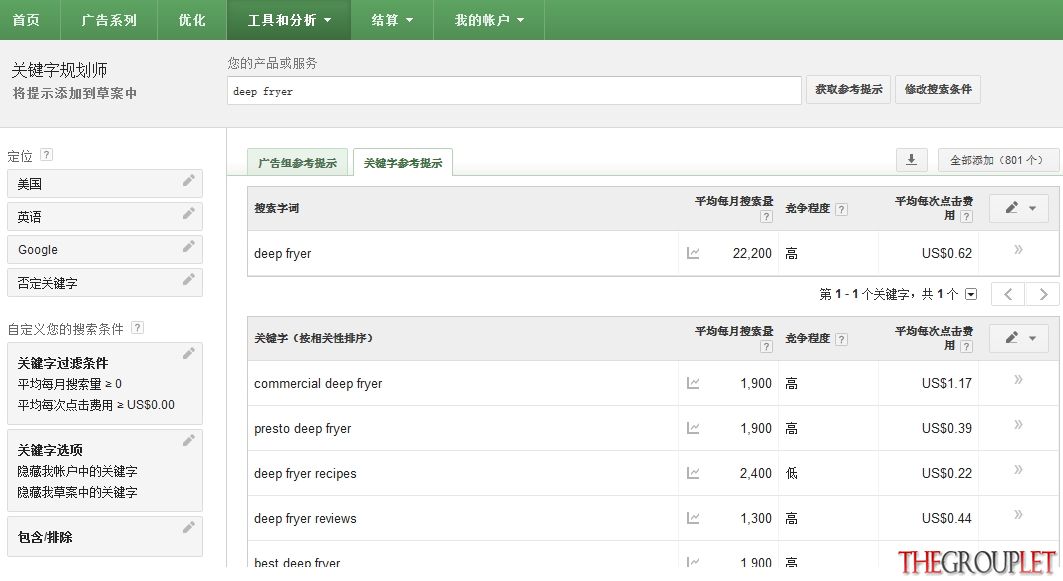Click deep fryer recipes keyword

click(x=305, y=473)
